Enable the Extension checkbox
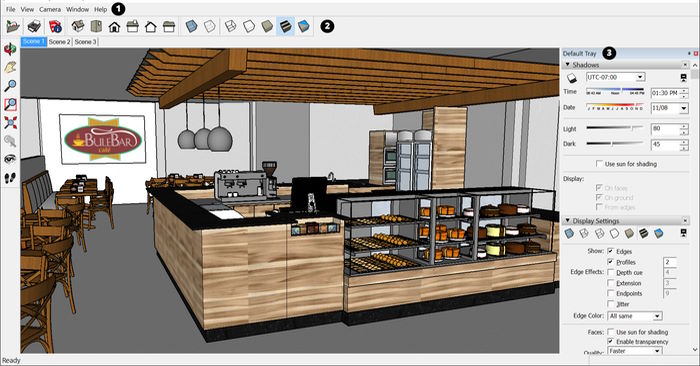Screen dimensions: 700x366 610,283
